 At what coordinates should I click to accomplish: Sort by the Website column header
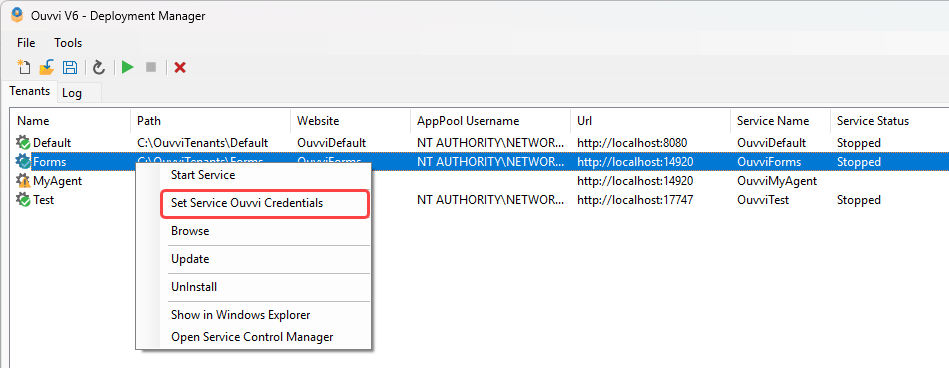tap(350, 121)
